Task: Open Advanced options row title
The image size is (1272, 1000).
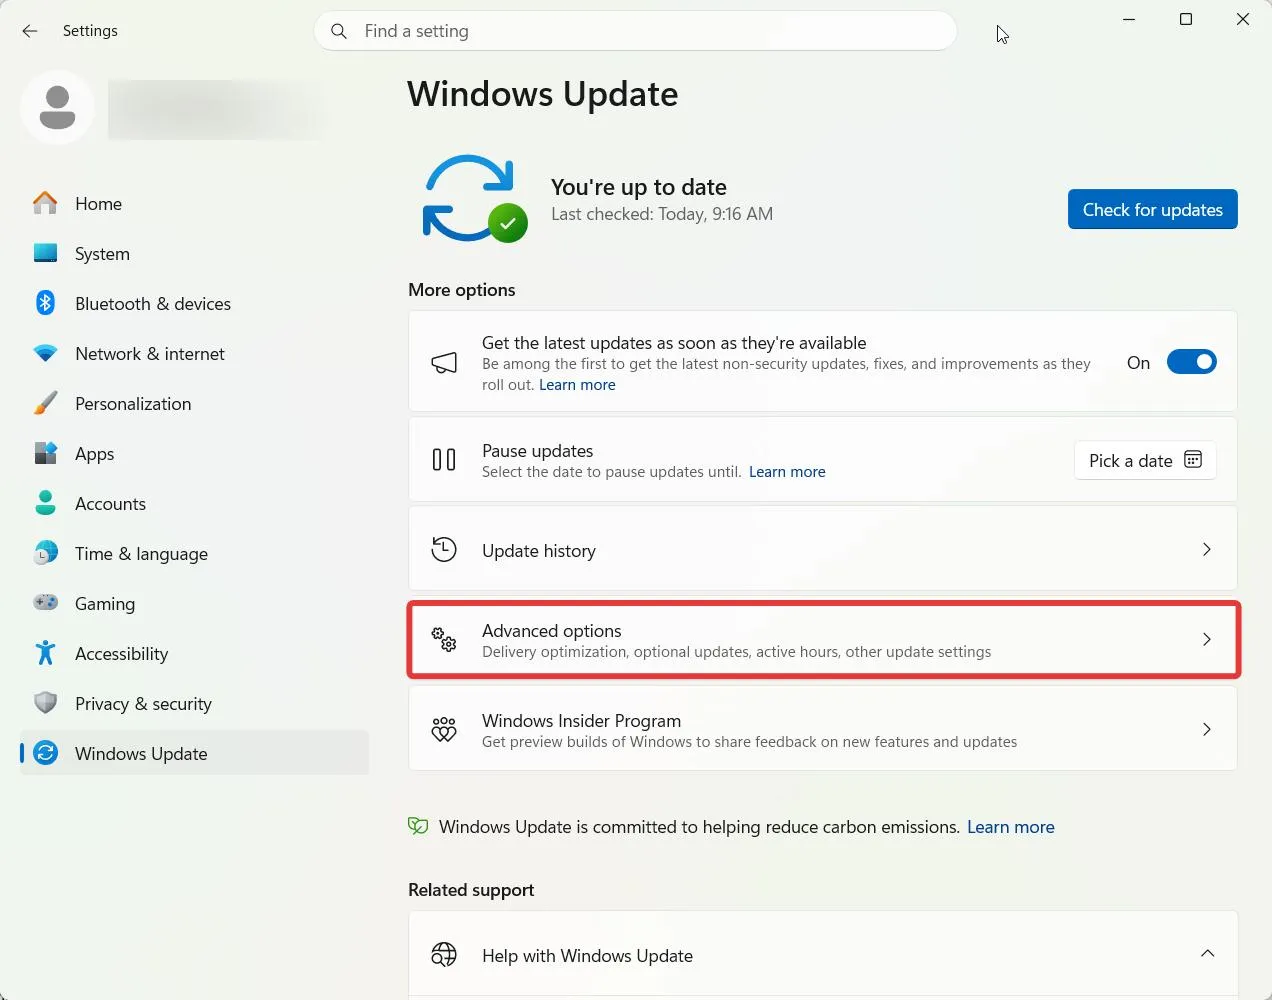Action: tap(551, 631)
